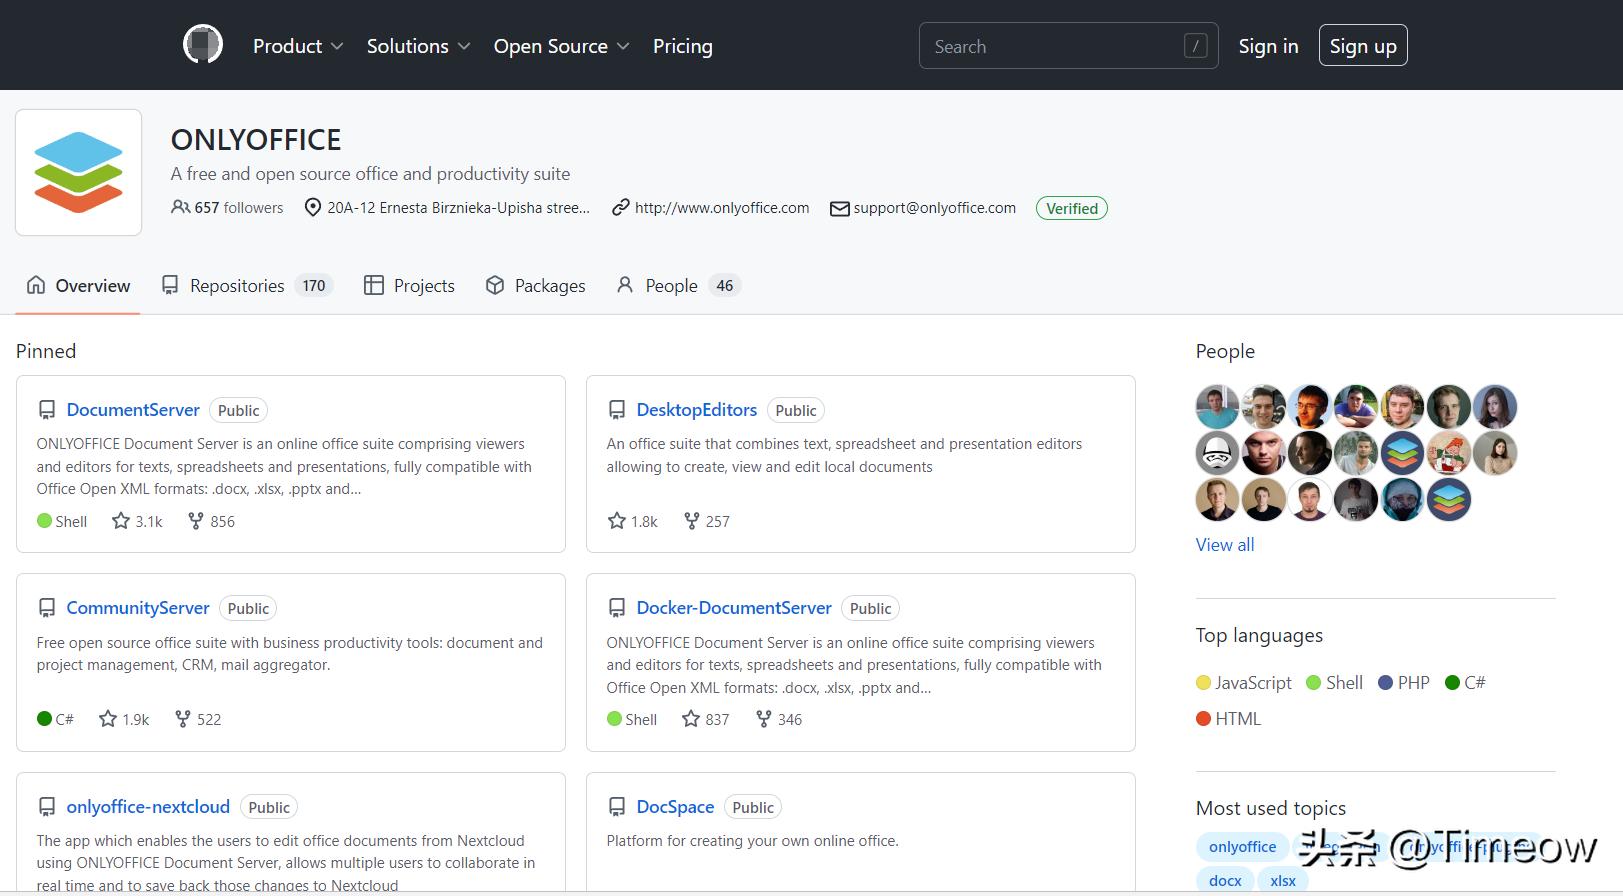Open the DocSpace repository link
Screen dimensions: 1623x896
point(675,807)
